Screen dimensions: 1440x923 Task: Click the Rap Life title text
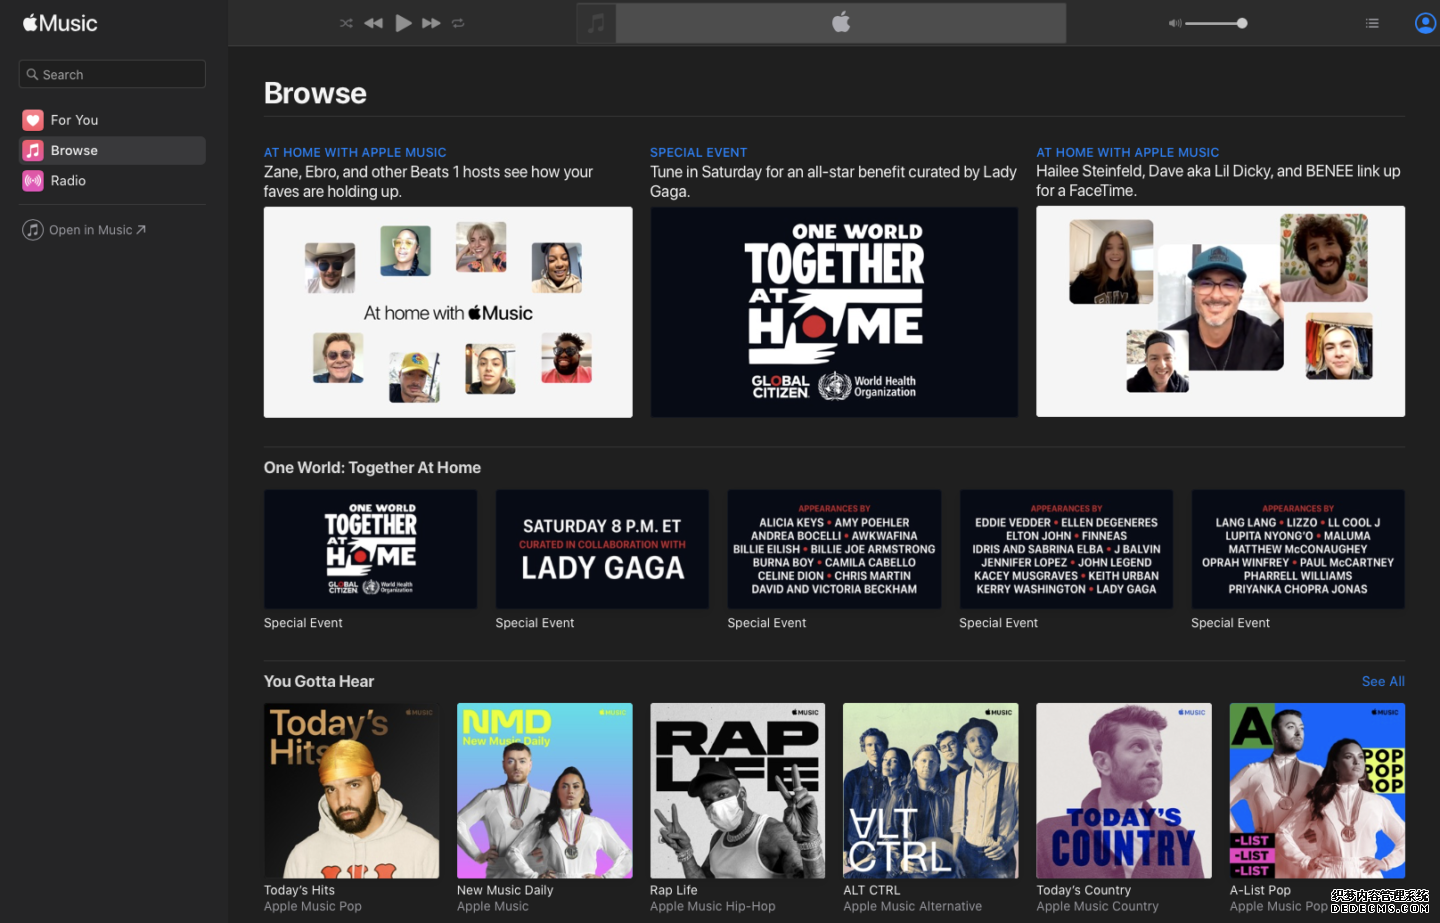click(x=674, y=890)
